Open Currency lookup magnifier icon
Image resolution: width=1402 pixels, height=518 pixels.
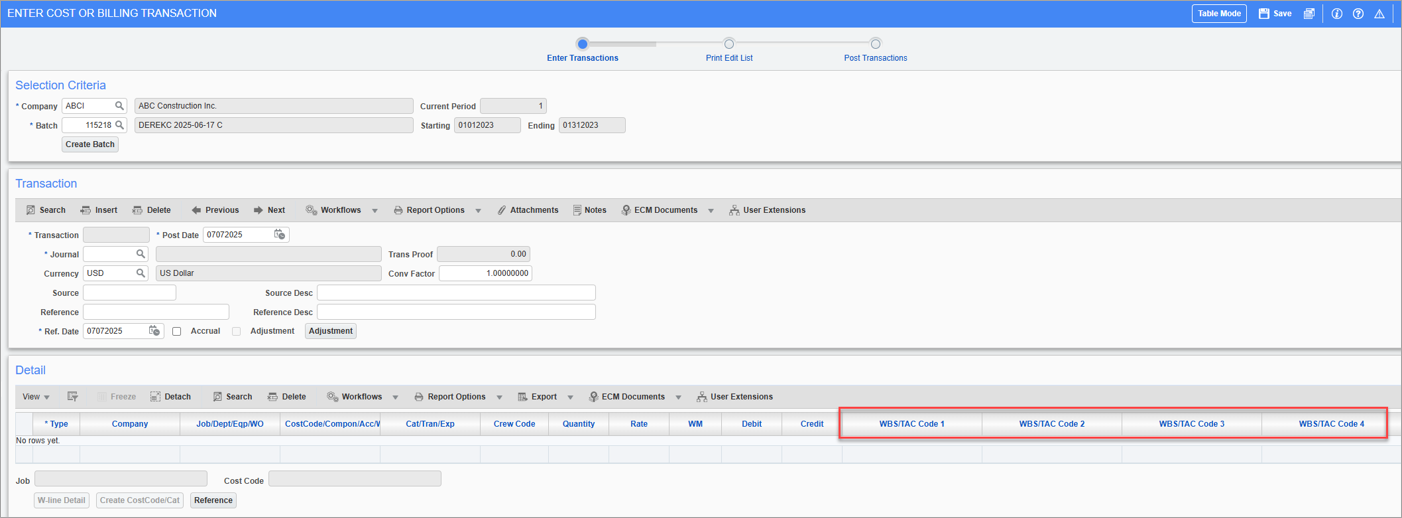141,273
